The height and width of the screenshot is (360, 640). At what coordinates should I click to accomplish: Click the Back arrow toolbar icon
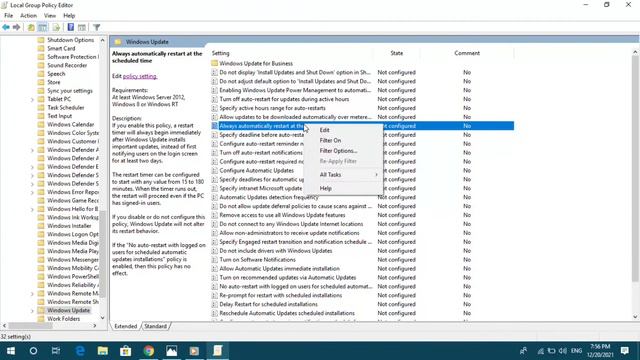pyautogui.click(x=6, y=27)
